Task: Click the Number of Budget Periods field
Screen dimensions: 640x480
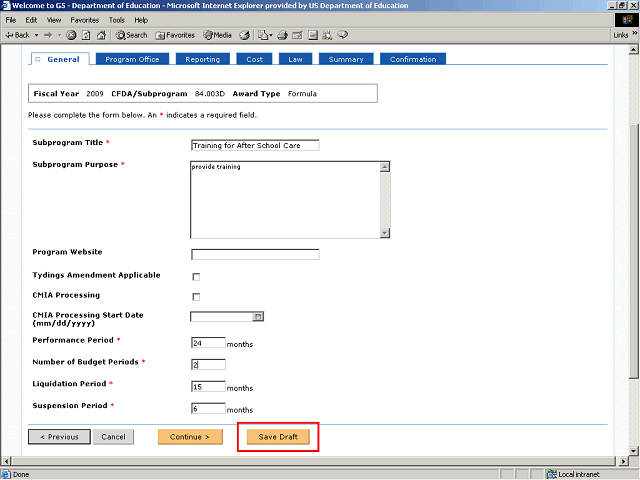Action: point(208,364)
